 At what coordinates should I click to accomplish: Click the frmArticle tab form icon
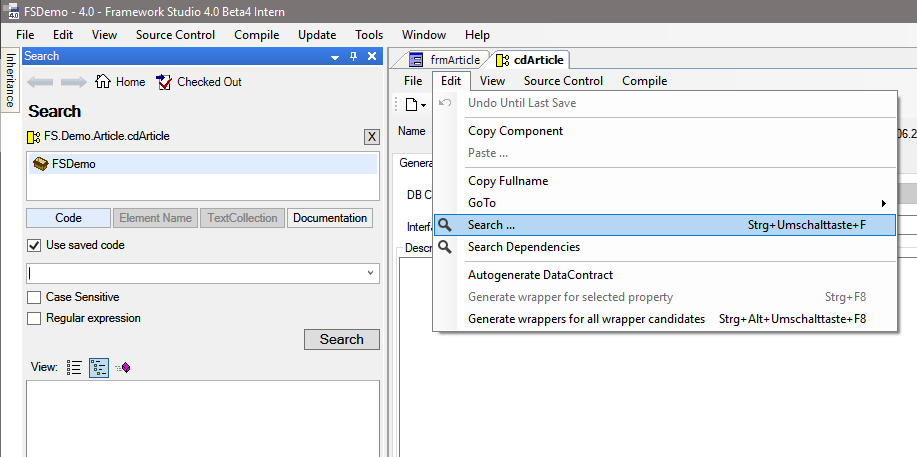point(416,60)
